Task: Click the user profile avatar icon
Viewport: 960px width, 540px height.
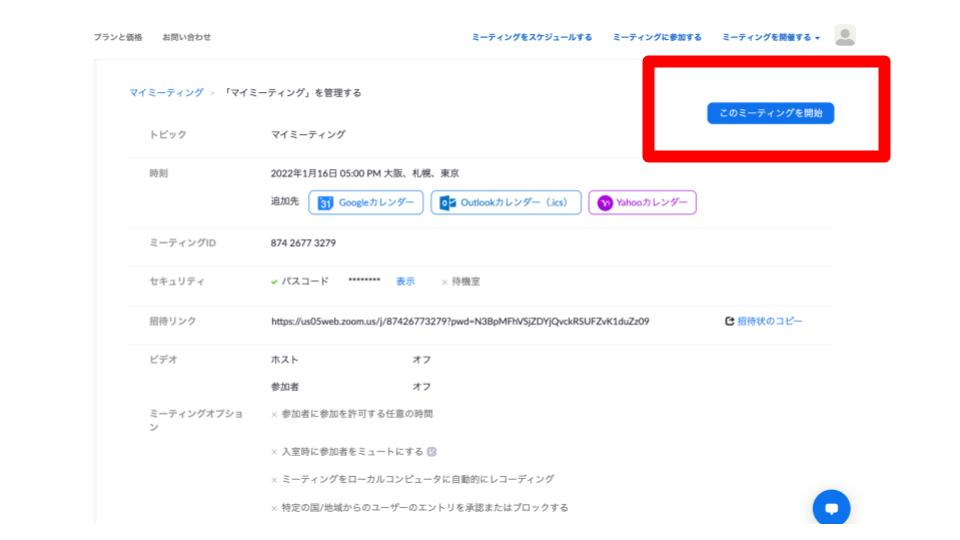Action: tap(845, 36)
